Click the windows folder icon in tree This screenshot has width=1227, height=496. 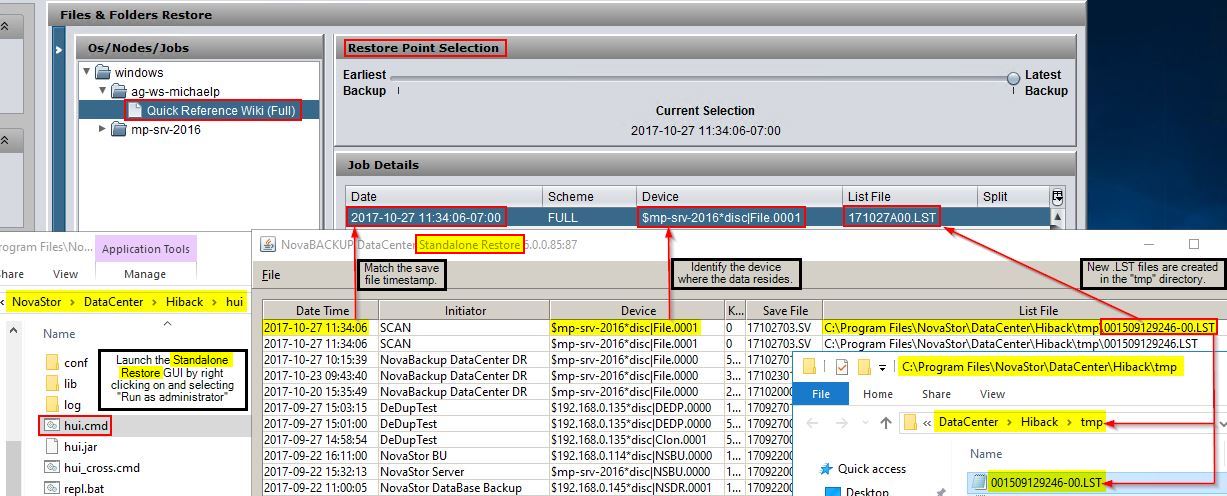point(102,72)
